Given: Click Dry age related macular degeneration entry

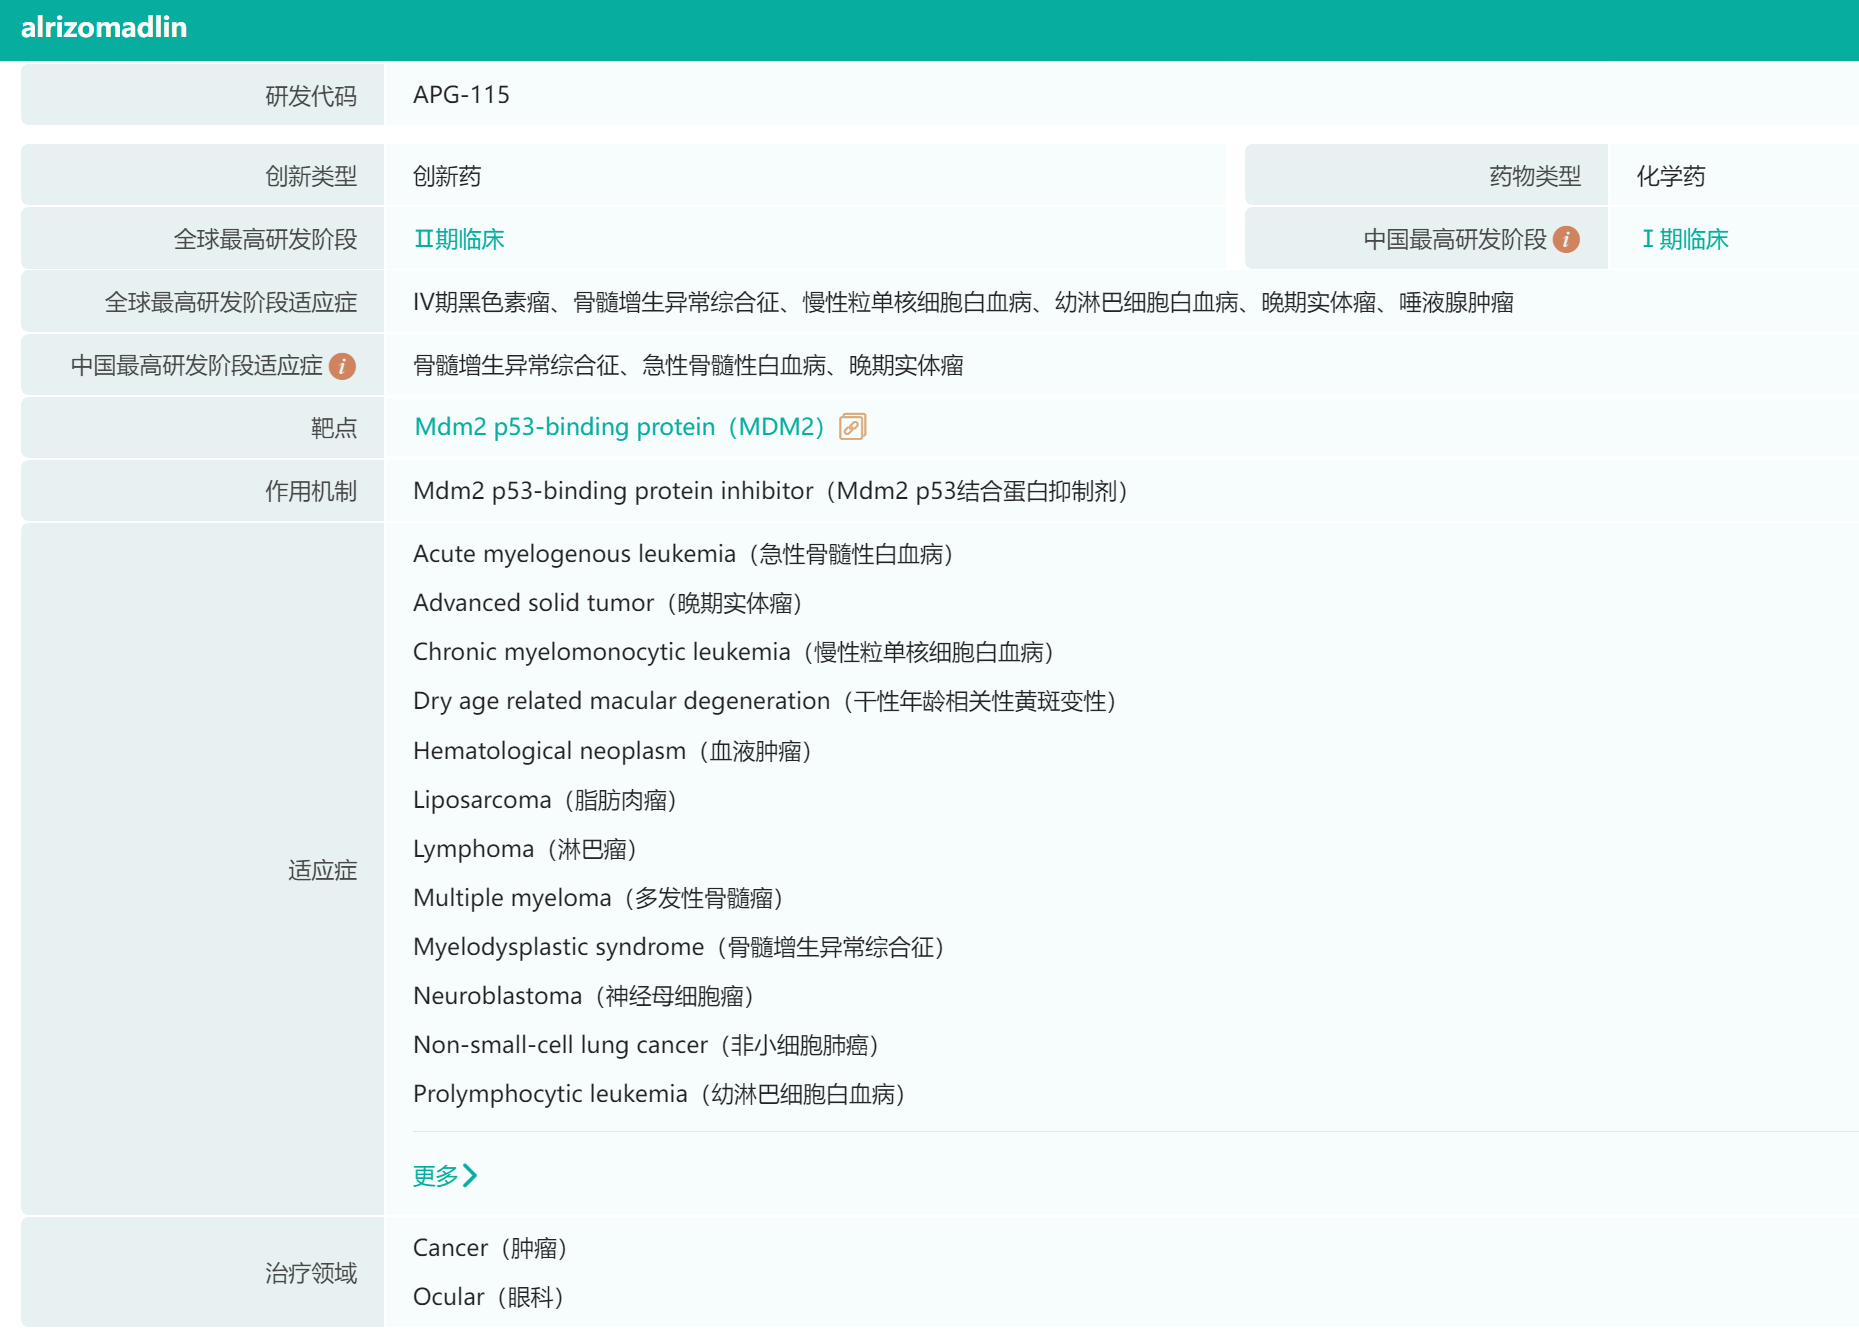Looking at the screenshot, I should pyautogui.click(x=764, y=701).
